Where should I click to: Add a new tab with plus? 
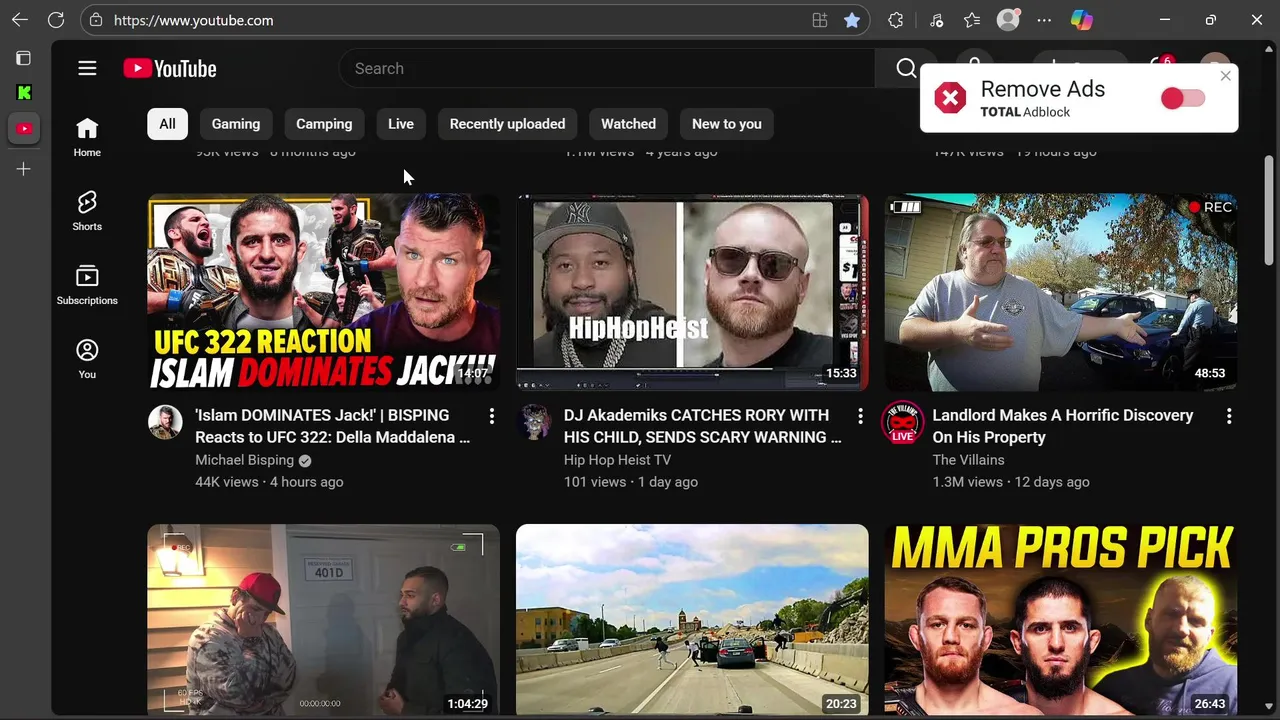pos(23,169)
